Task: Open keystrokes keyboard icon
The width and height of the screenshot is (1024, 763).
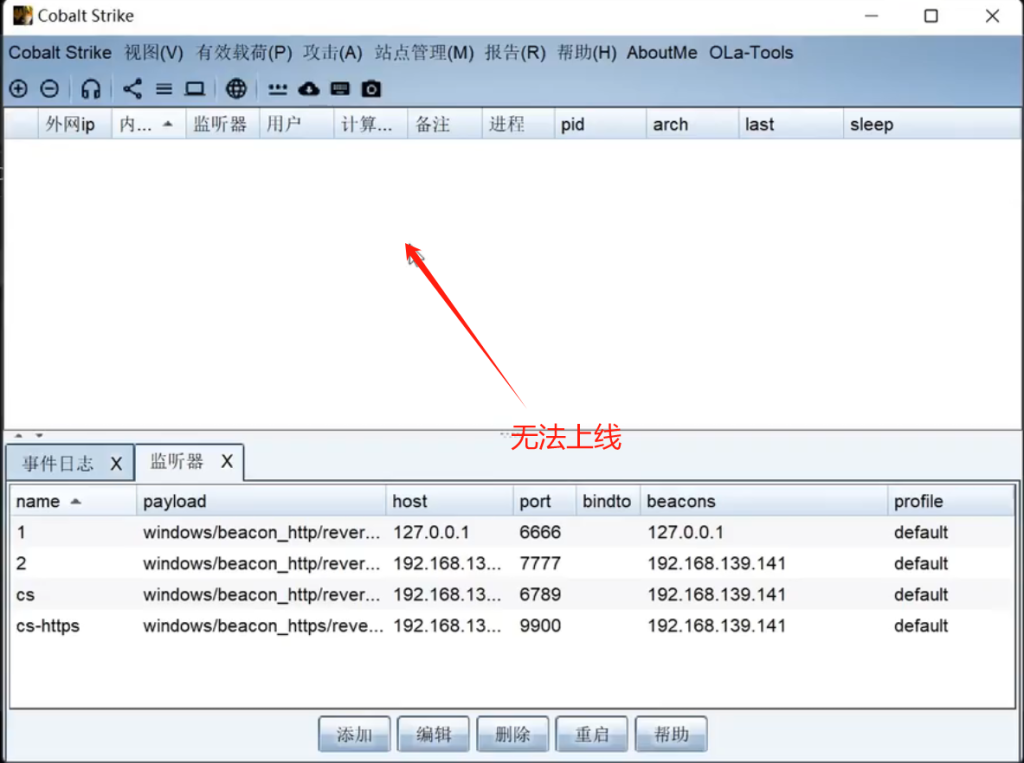Action: tap(340, 89)
